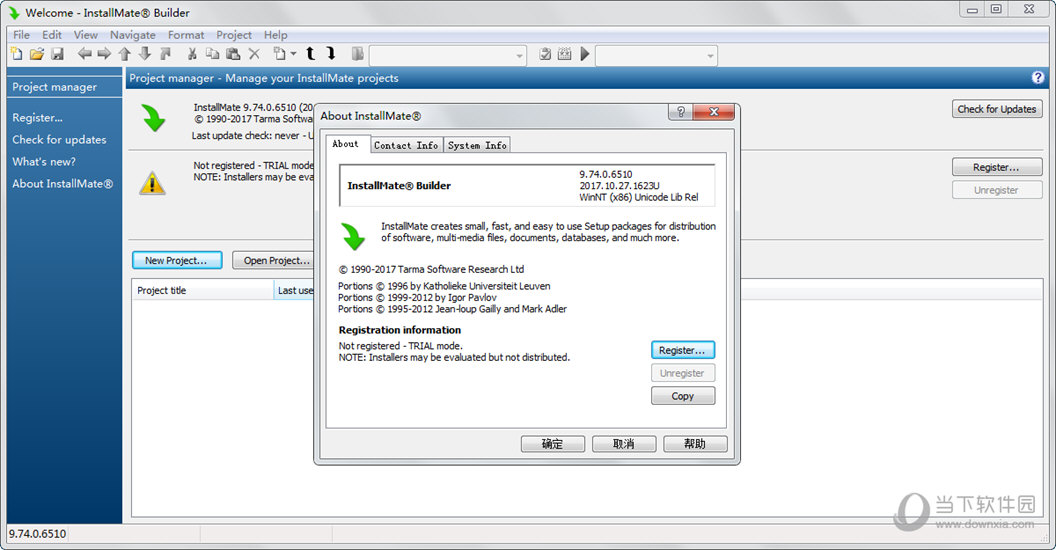This screenshot has width=1056, height=550.
Task: Click the blue help question mark in header
Action: pos(1038,77)
